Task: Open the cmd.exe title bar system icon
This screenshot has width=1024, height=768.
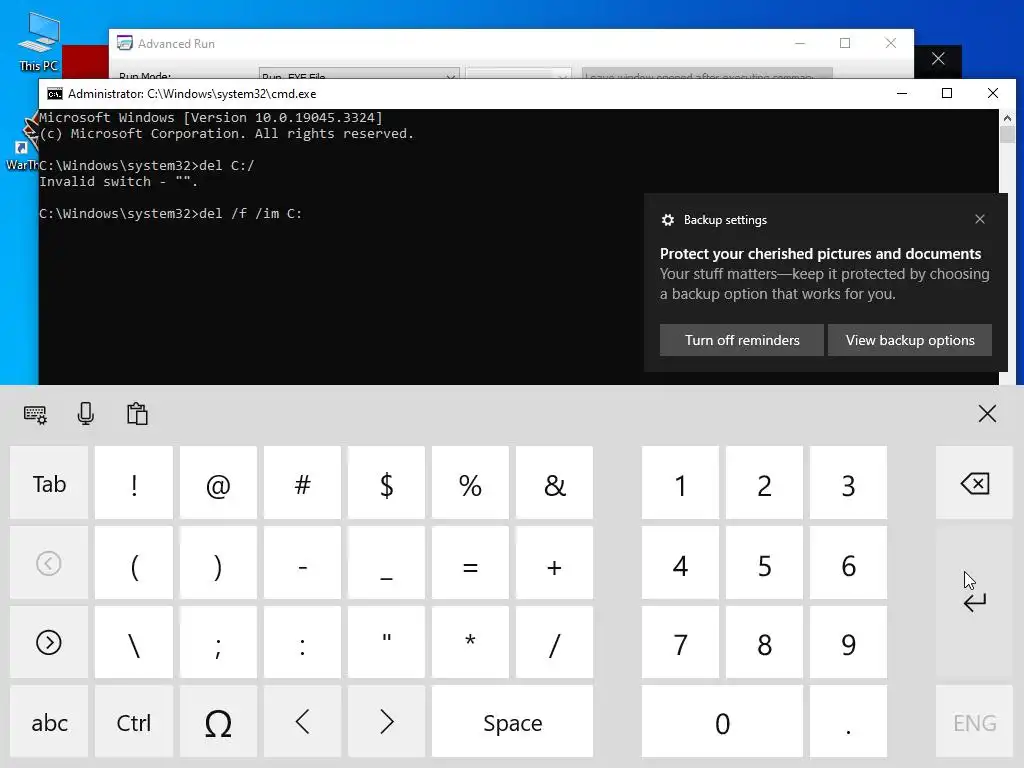Action: coord(55,94)
